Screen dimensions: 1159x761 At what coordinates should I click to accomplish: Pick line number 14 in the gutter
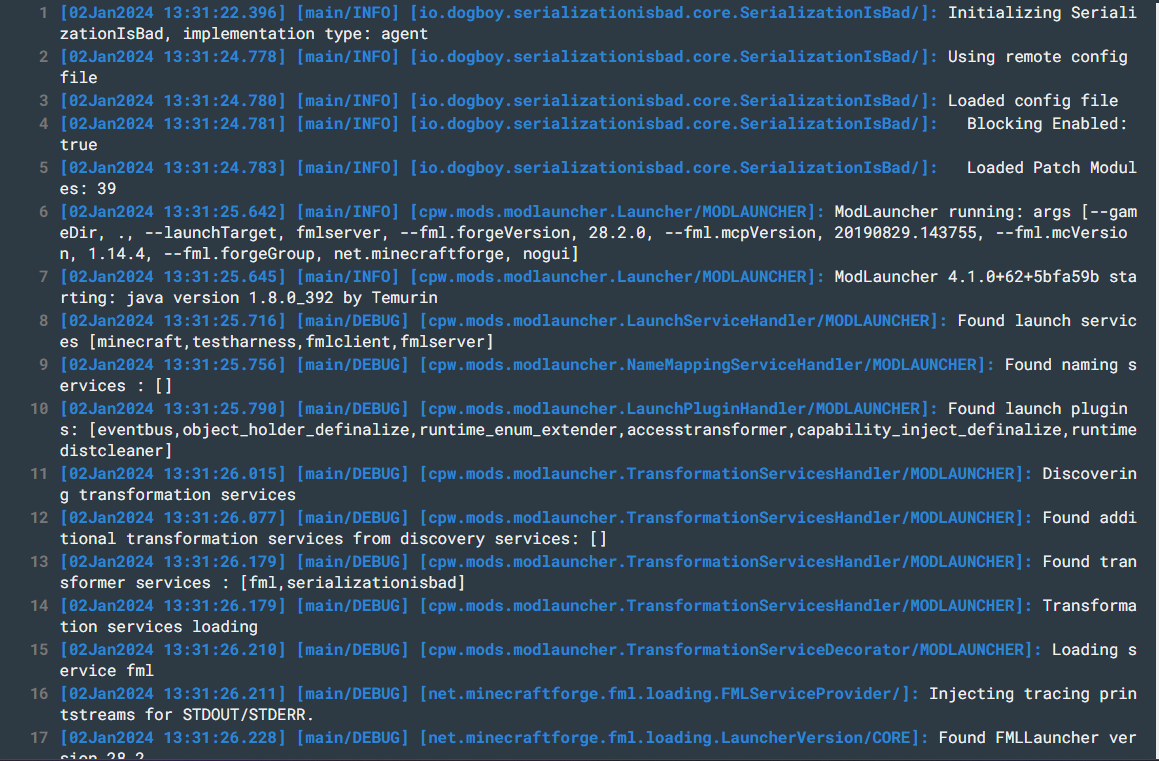point(39,605)
